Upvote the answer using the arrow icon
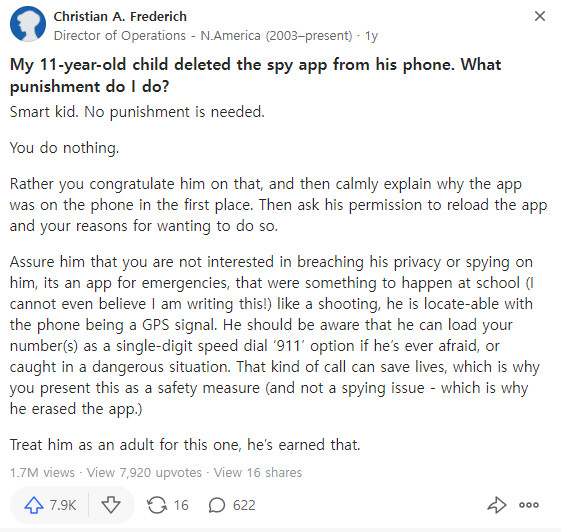The width and height of the screenshot is (561, 532). pyautogui.click(x=34, y=505)
